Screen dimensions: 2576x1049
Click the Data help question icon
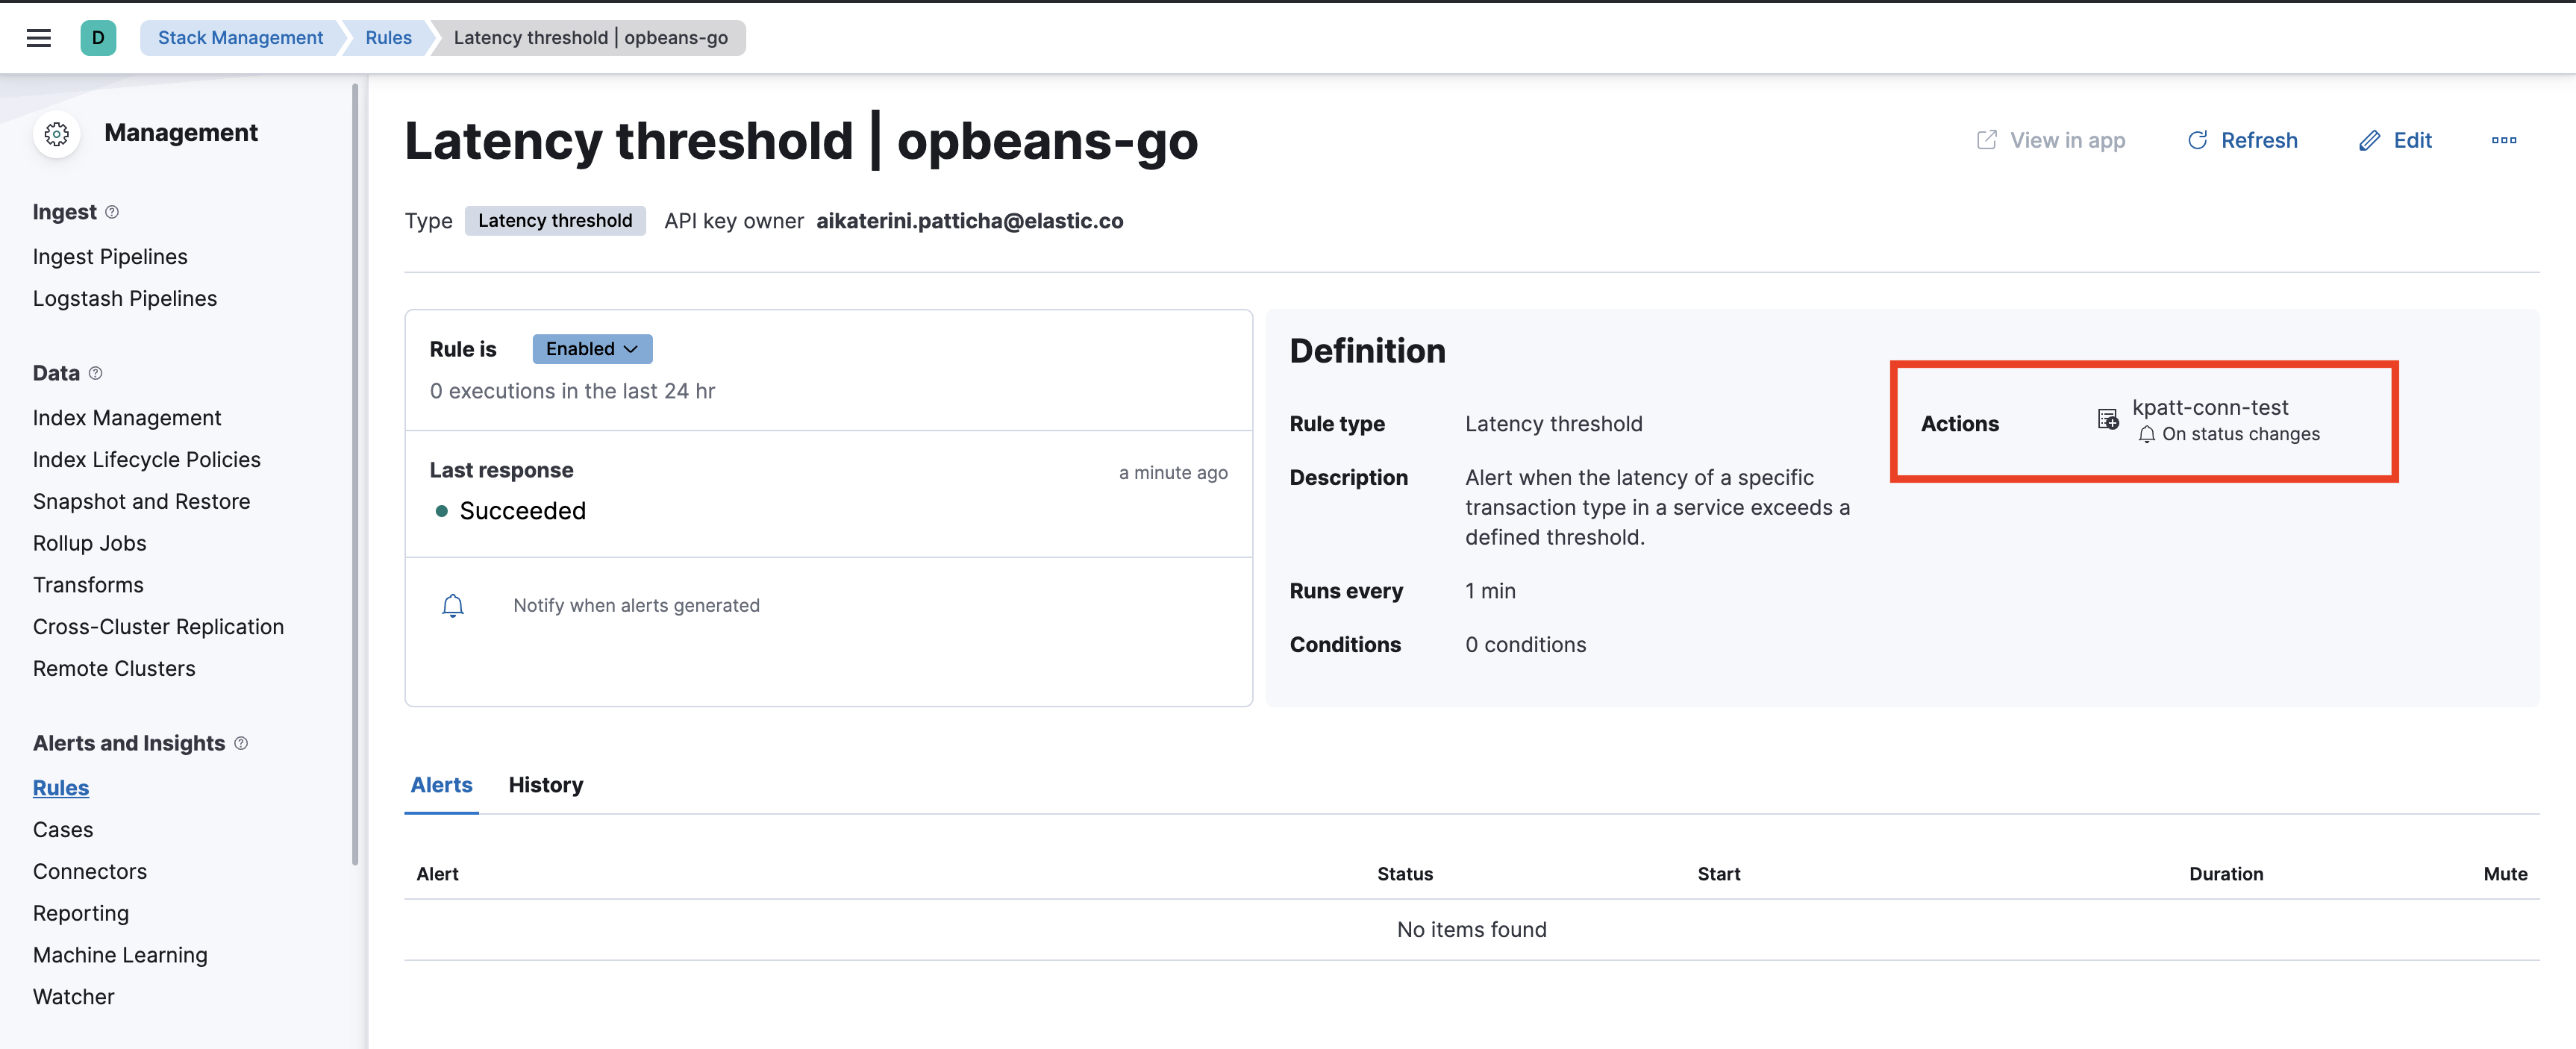(95, 373)
